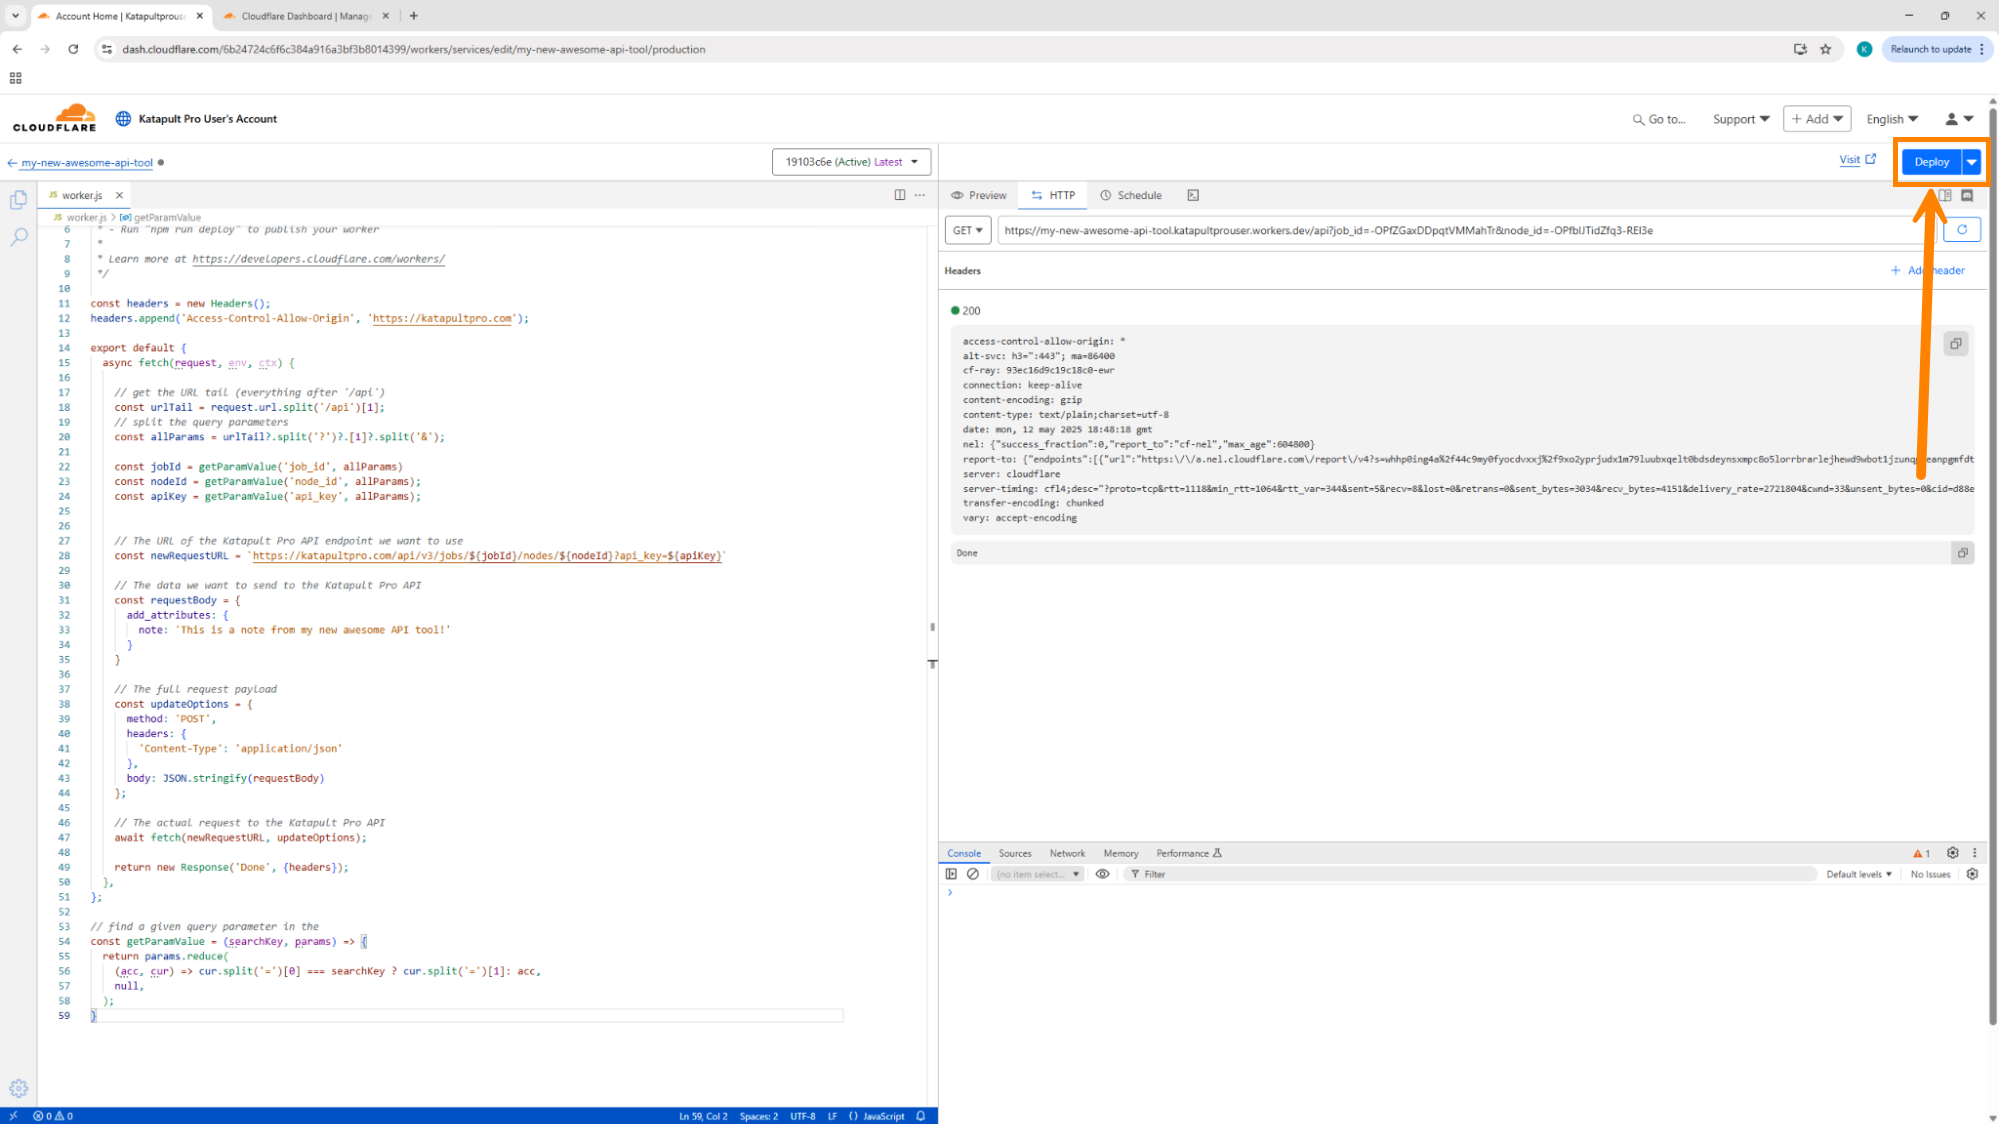This screenshot has width=1999, height=1125.
Task: Click the blue Deploy button
Action: 1930,162
